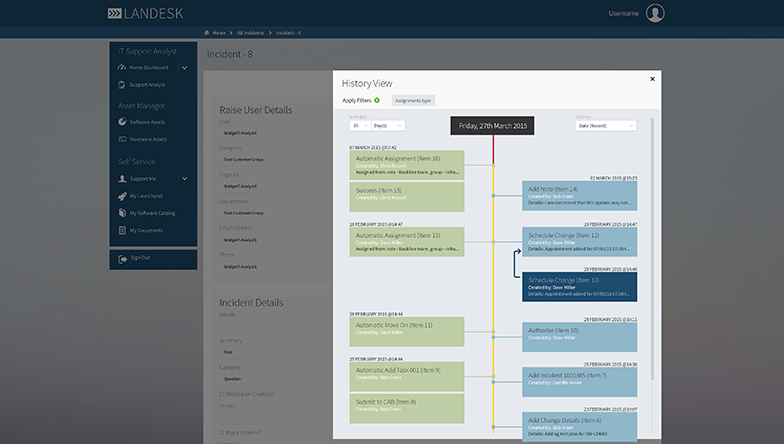Select the highlighted Schedule Change (Item 12) card
This screenshot has height=444, width=784.
(x=579, y=286)
